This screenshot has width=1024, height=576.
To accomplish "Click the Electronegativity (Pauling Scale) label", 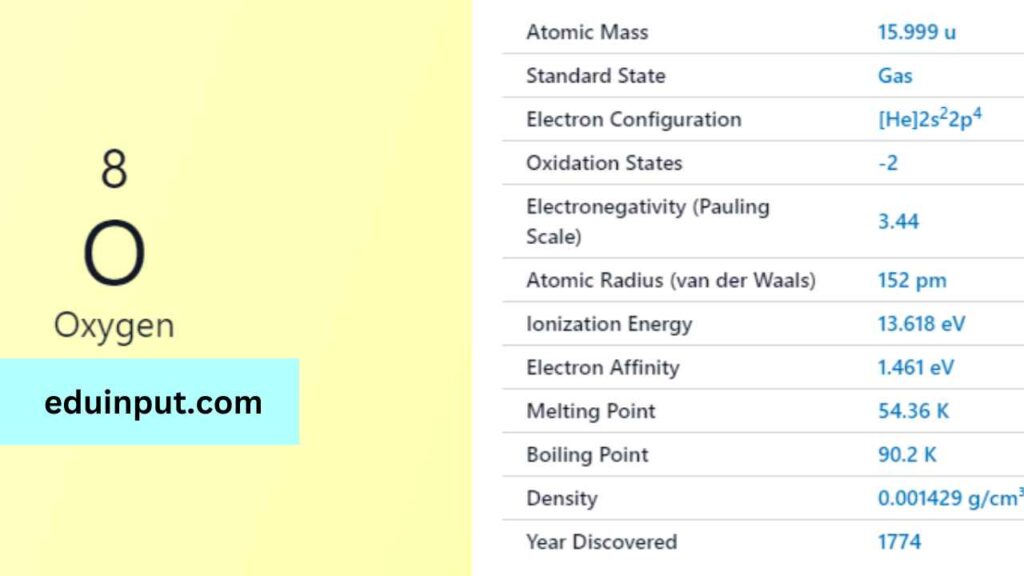I will point(647,221).
